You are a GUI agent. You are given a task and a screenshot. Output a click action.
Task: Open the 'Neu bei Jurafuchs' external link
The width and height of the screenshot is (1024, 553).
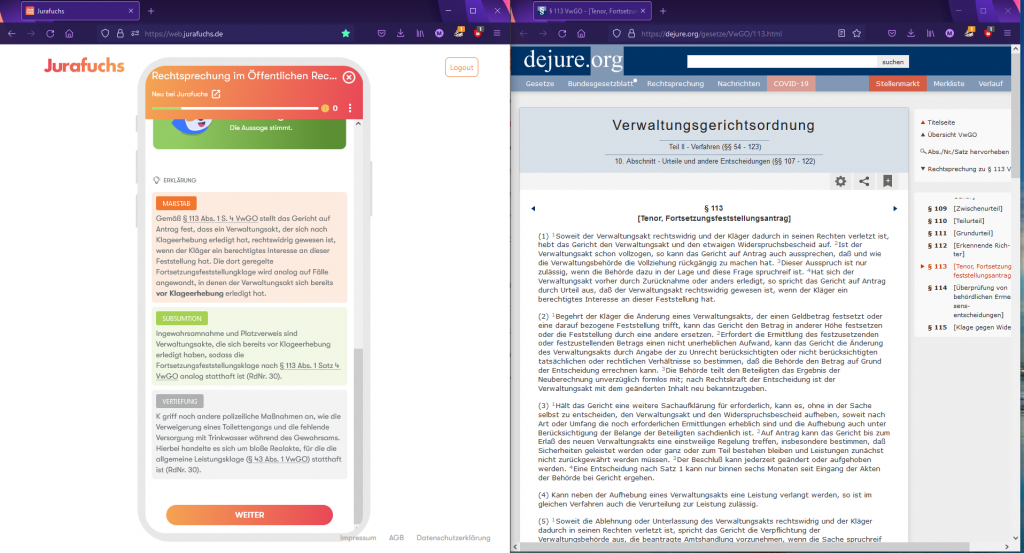(186, 94)
